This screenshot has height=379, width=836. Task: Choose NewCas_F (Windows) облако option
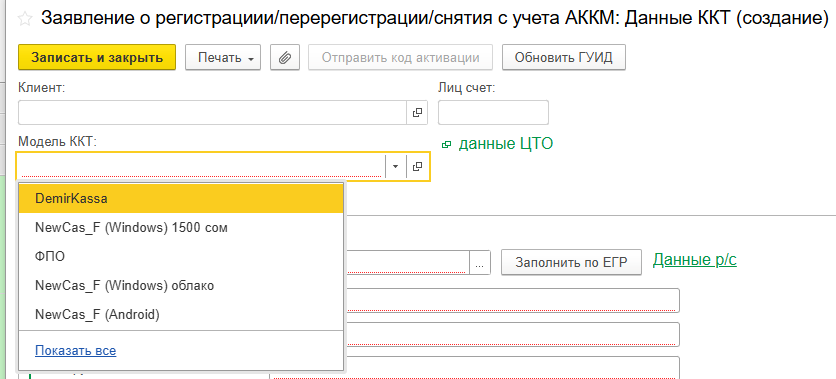click(x=181, y=286)
